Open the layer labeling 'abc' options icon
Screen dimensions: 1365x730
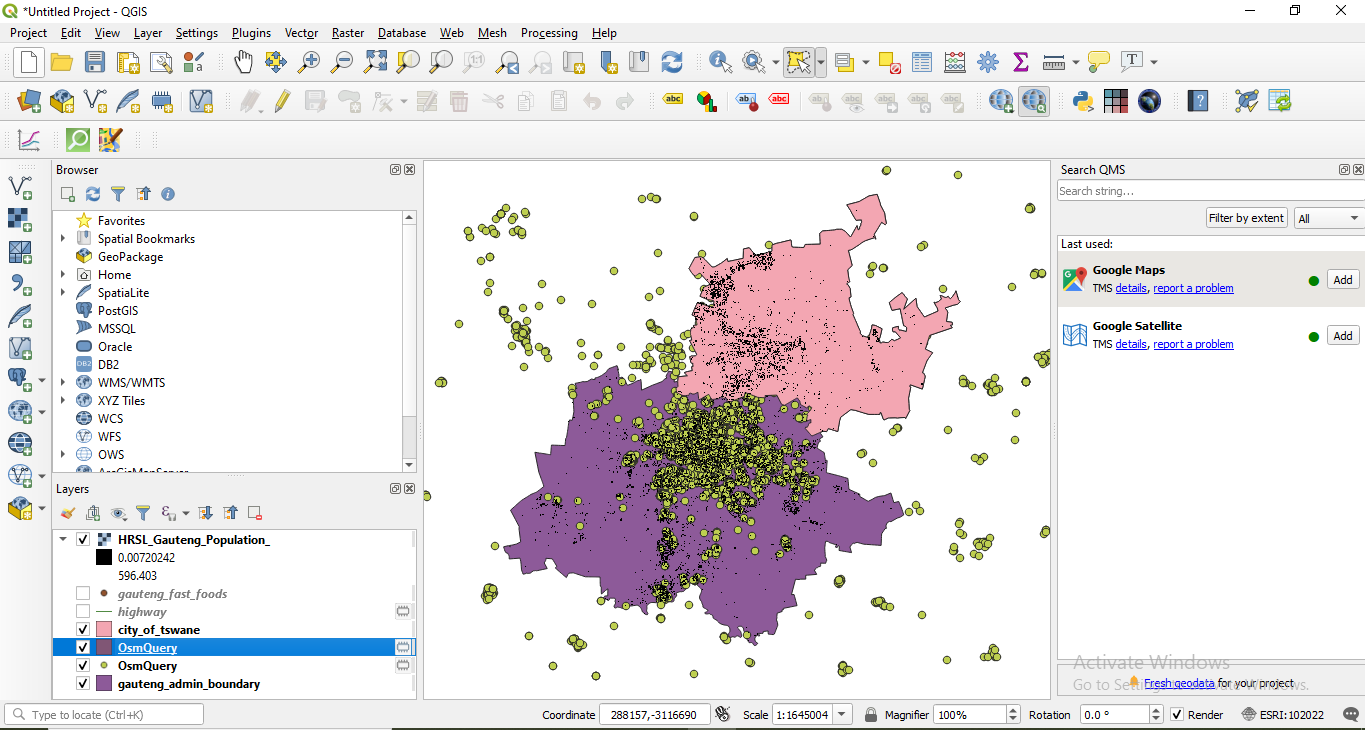(x=673, y=101)
